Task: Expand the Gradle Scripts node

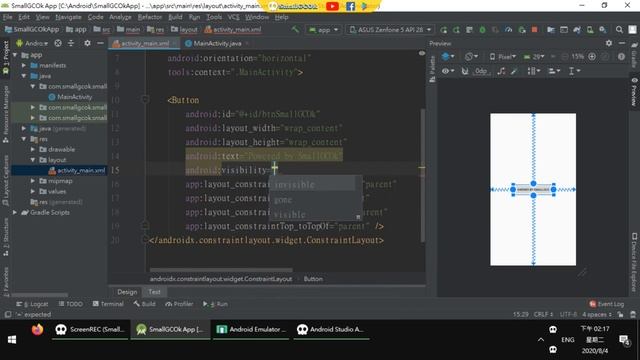Action: [15, 212]
